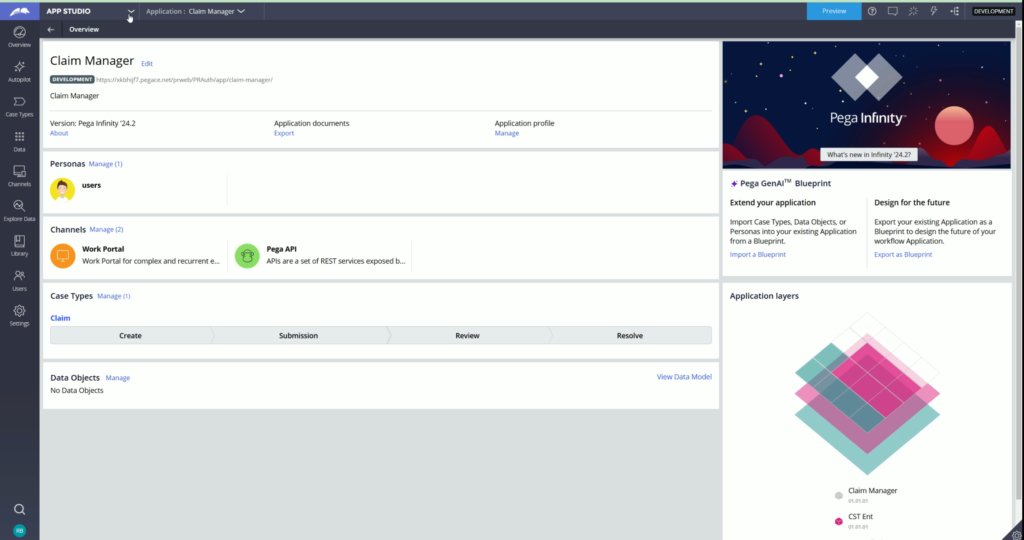Open the chat bubble icon in header
The width and height of the screenshot is (1024, 540).
[x=893, y=11]
